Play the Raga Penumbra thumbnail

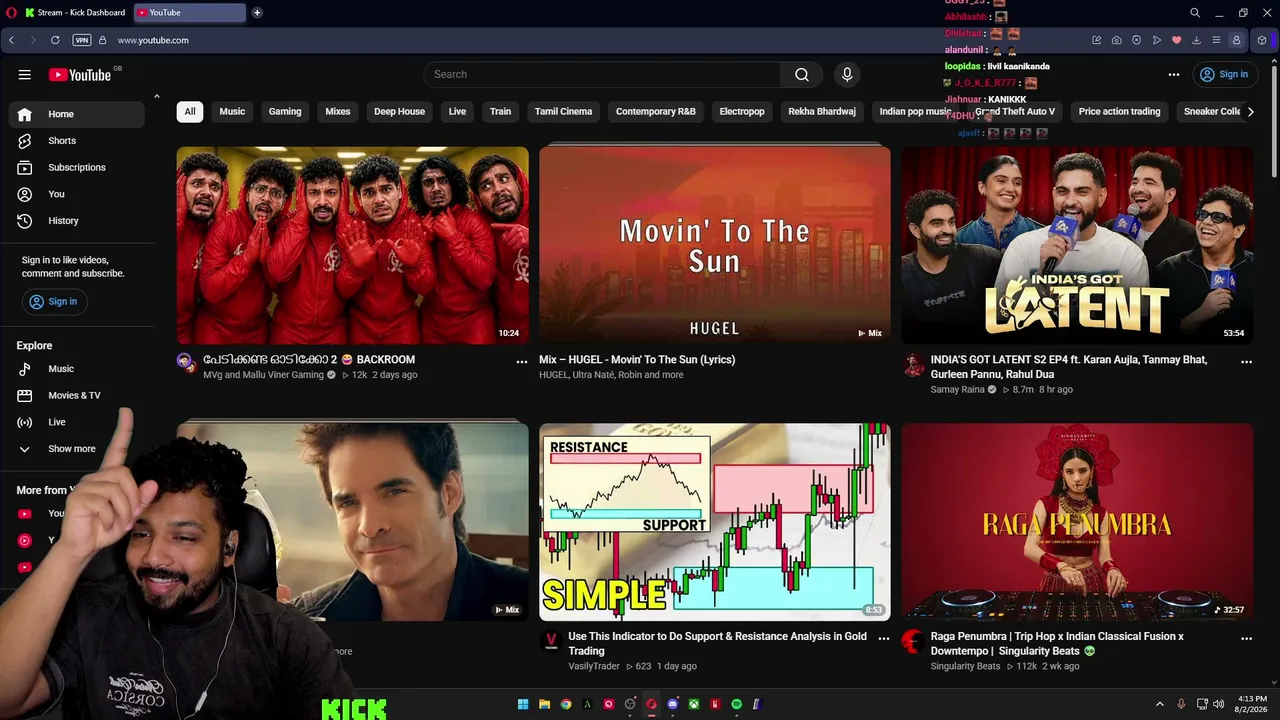(1077, 521)
